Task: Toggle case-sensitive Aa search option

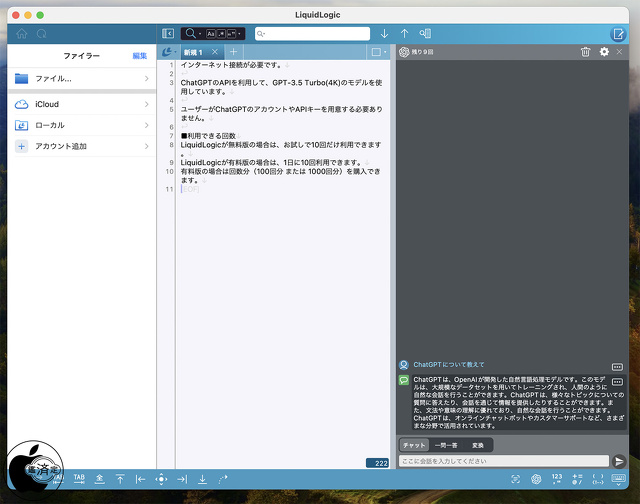Action: pyautogui.click(x=211, y=34)
